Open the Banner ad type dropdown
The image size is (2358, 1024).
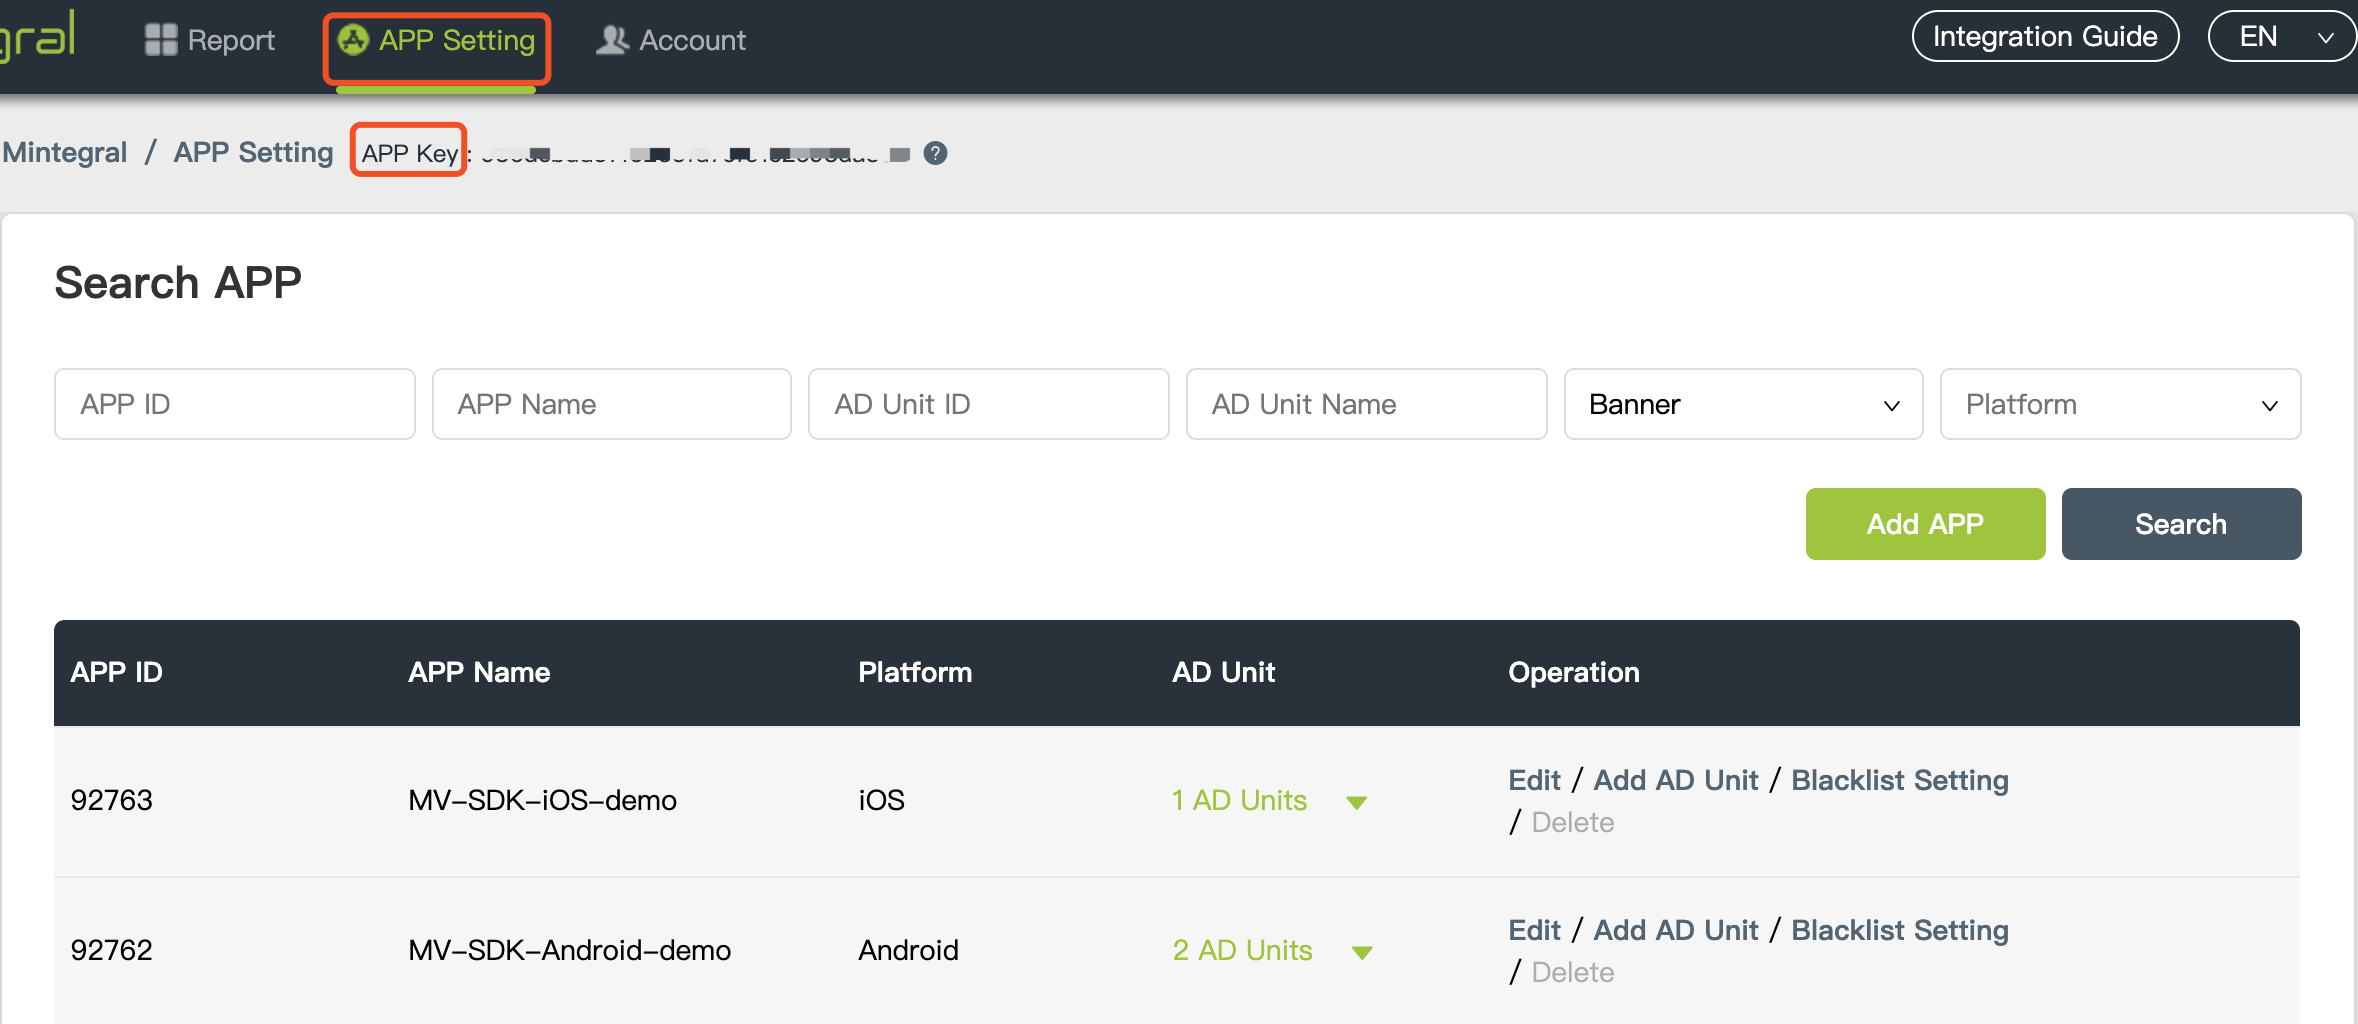1742,404
